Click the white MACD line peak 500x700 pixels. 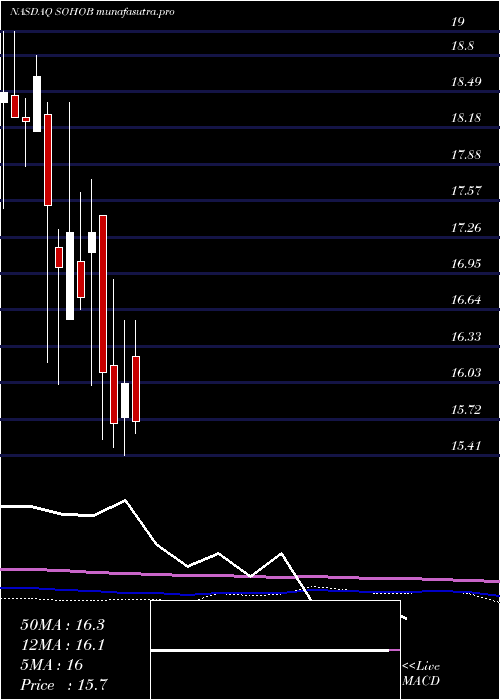125,500
